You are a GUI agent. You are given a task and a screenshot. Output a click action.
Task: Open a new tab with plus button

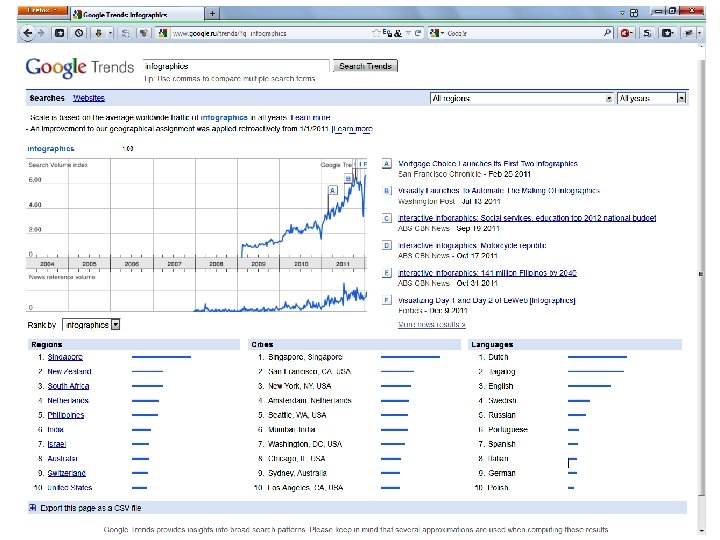(212, 14)
